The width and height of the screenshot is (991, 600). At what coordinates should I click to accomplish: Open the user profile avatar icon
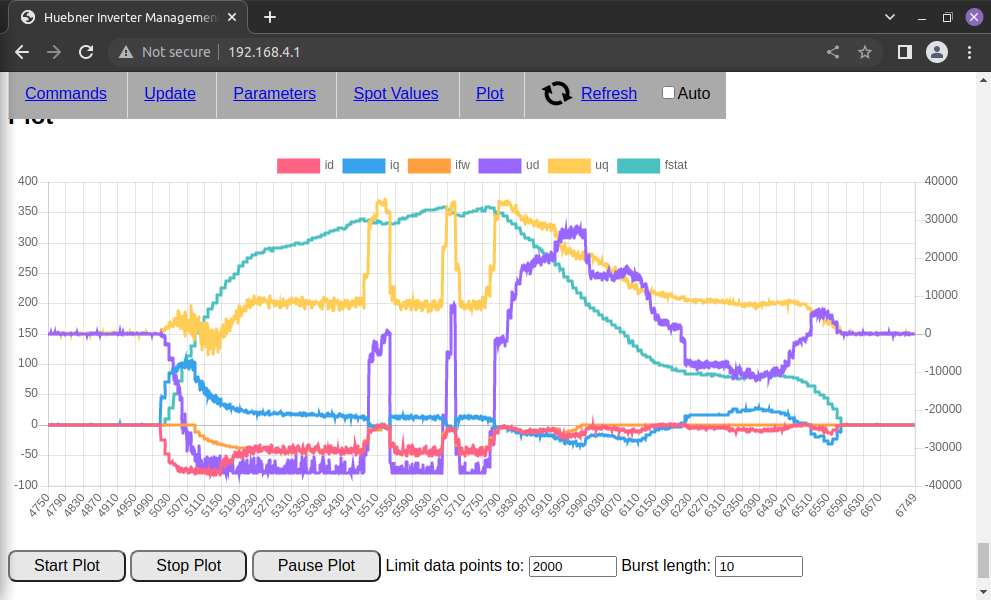point(936,52)
